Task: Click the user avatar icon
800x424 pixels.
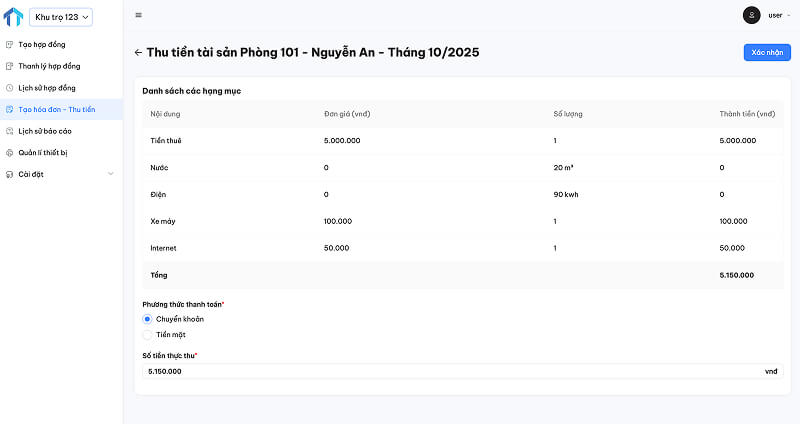Action: point(751,15)
